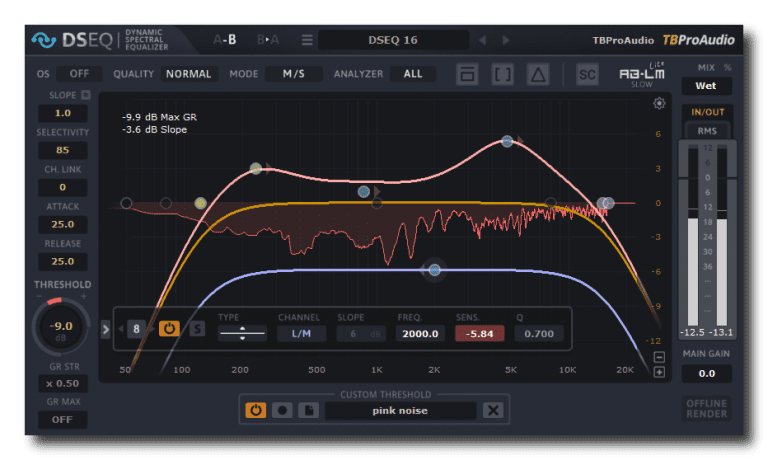
Task: Edit the ATTACK value 25.0
Action: [x=63, y=224]
